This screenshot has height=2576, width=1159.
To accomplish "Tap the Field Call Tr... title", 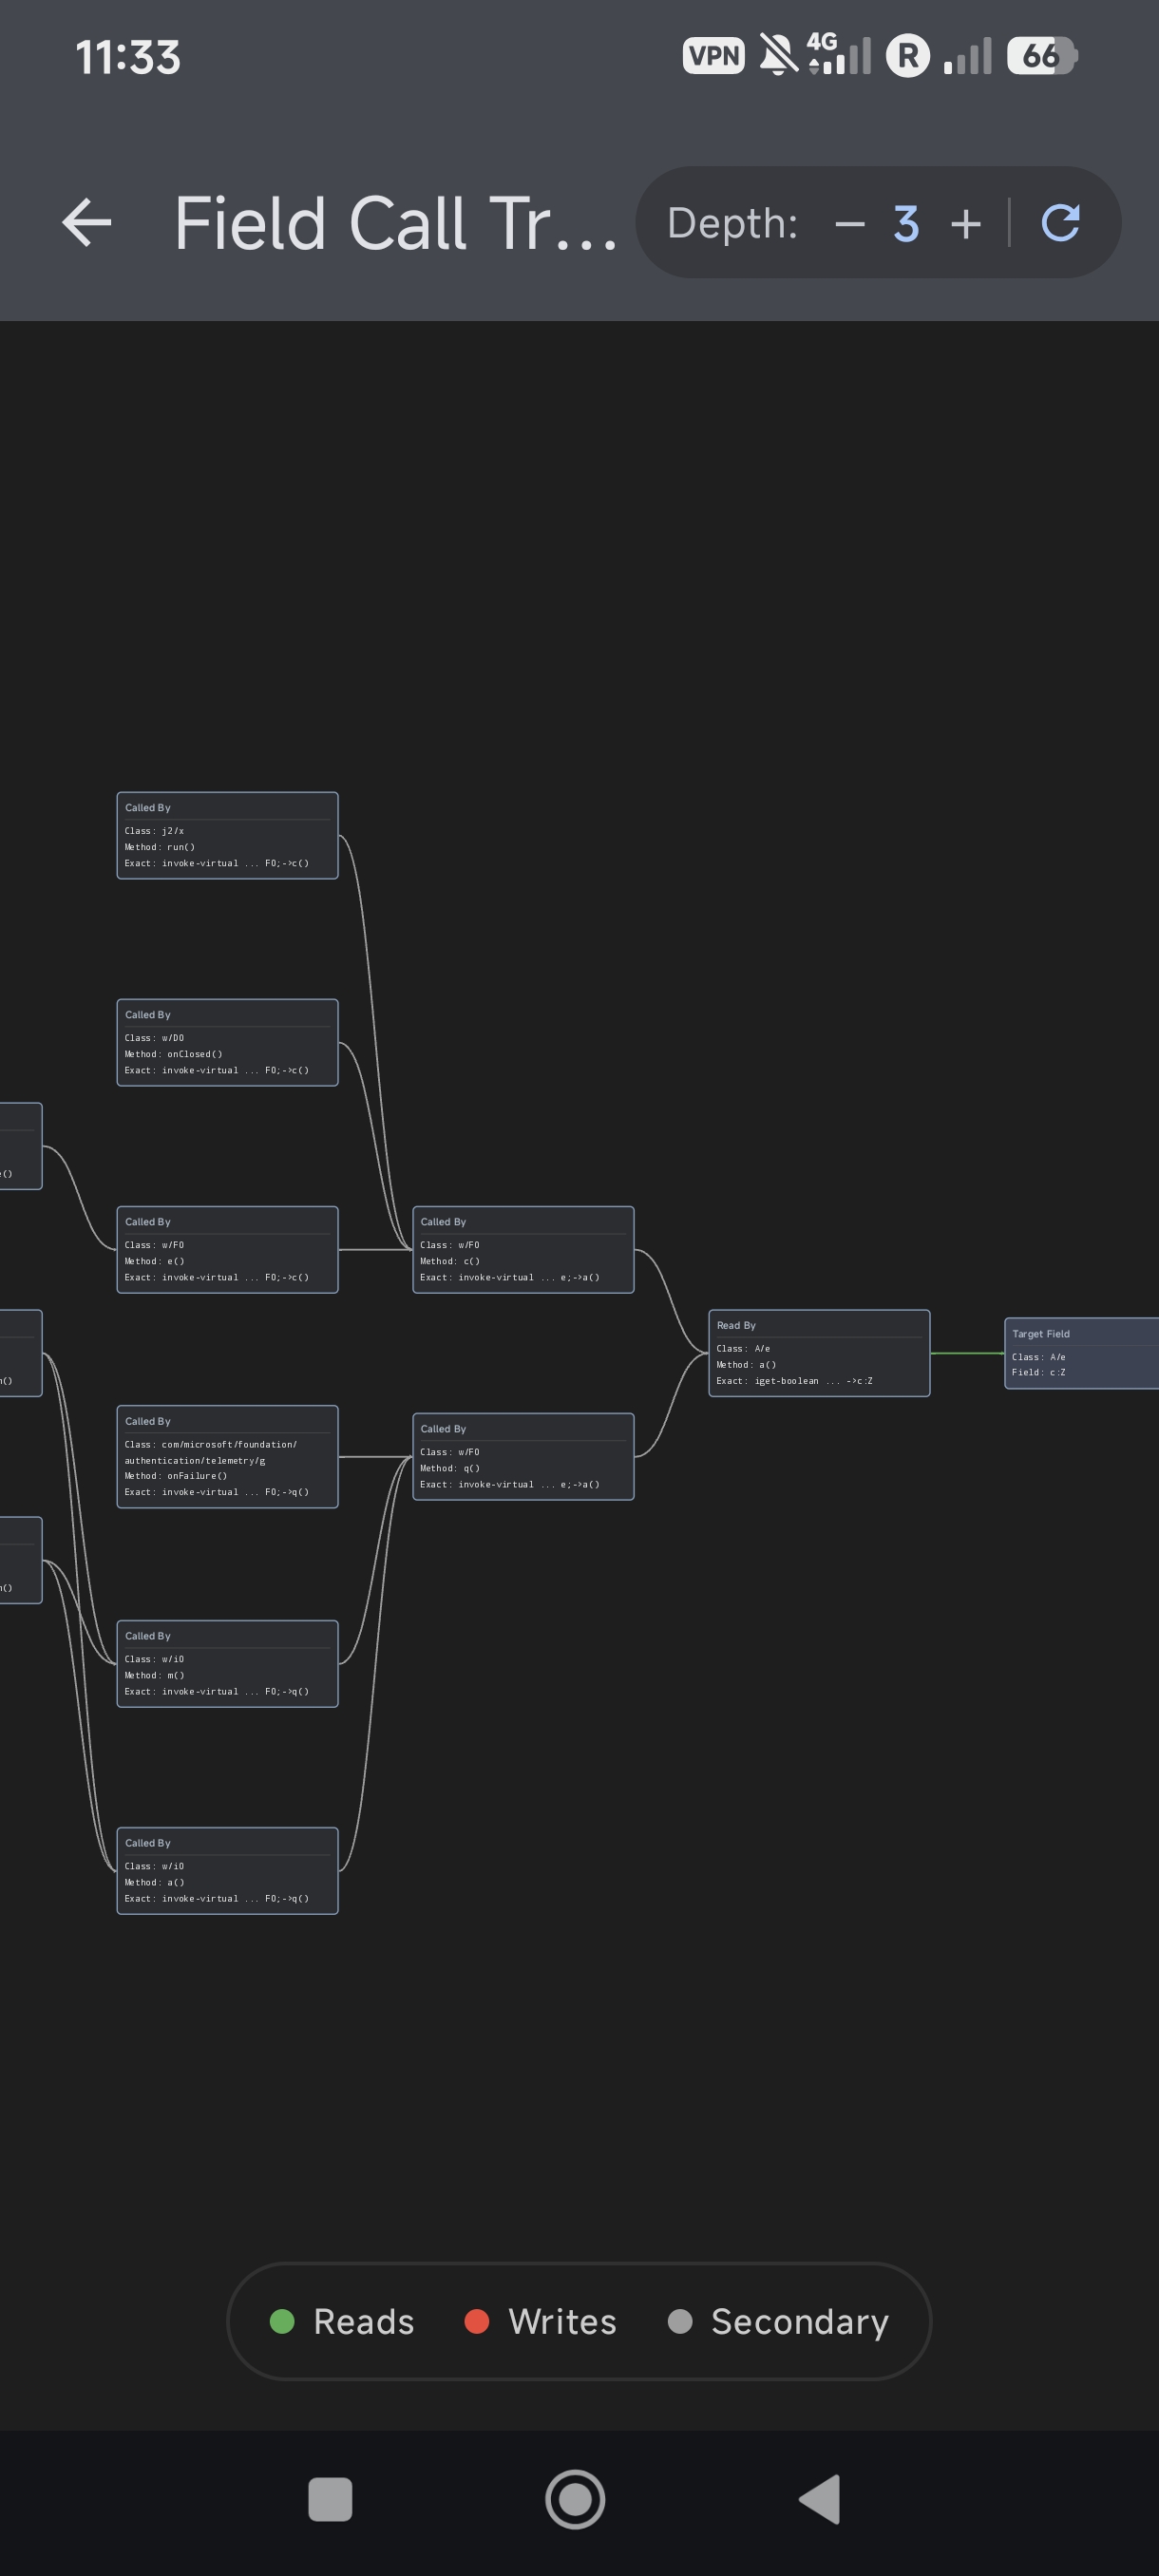I will tap(395, 223).
